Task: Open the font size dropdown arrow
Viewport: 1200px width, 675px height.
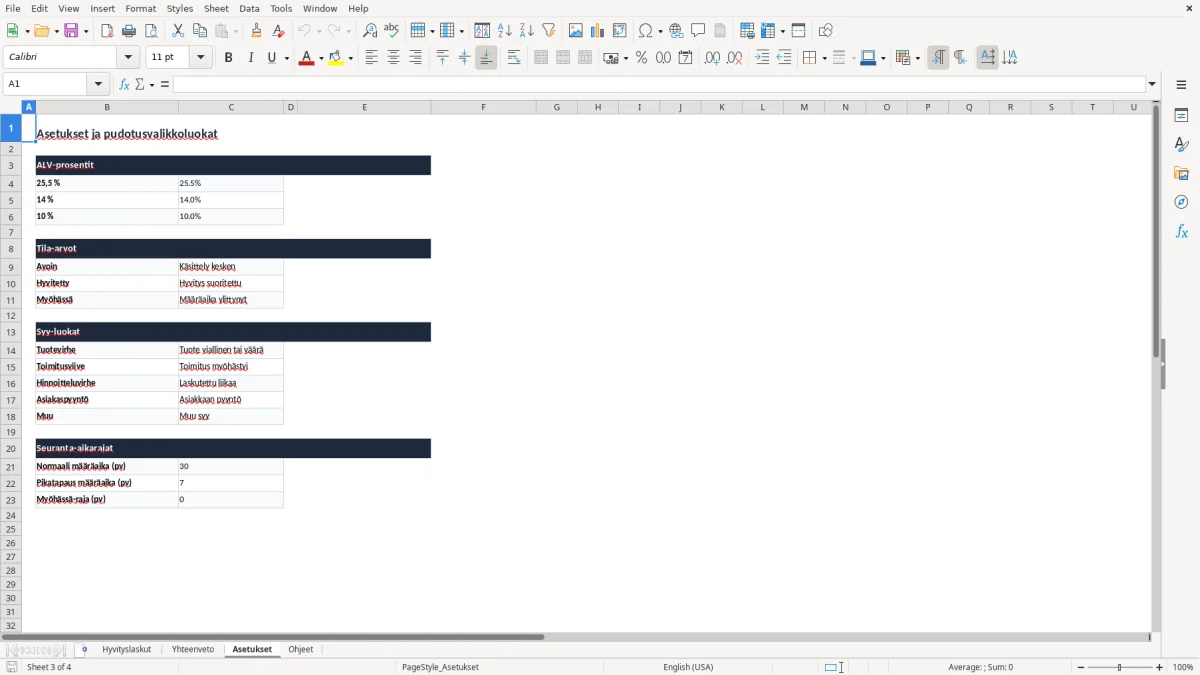Action: pyautogui.click(x=201, y=58)
